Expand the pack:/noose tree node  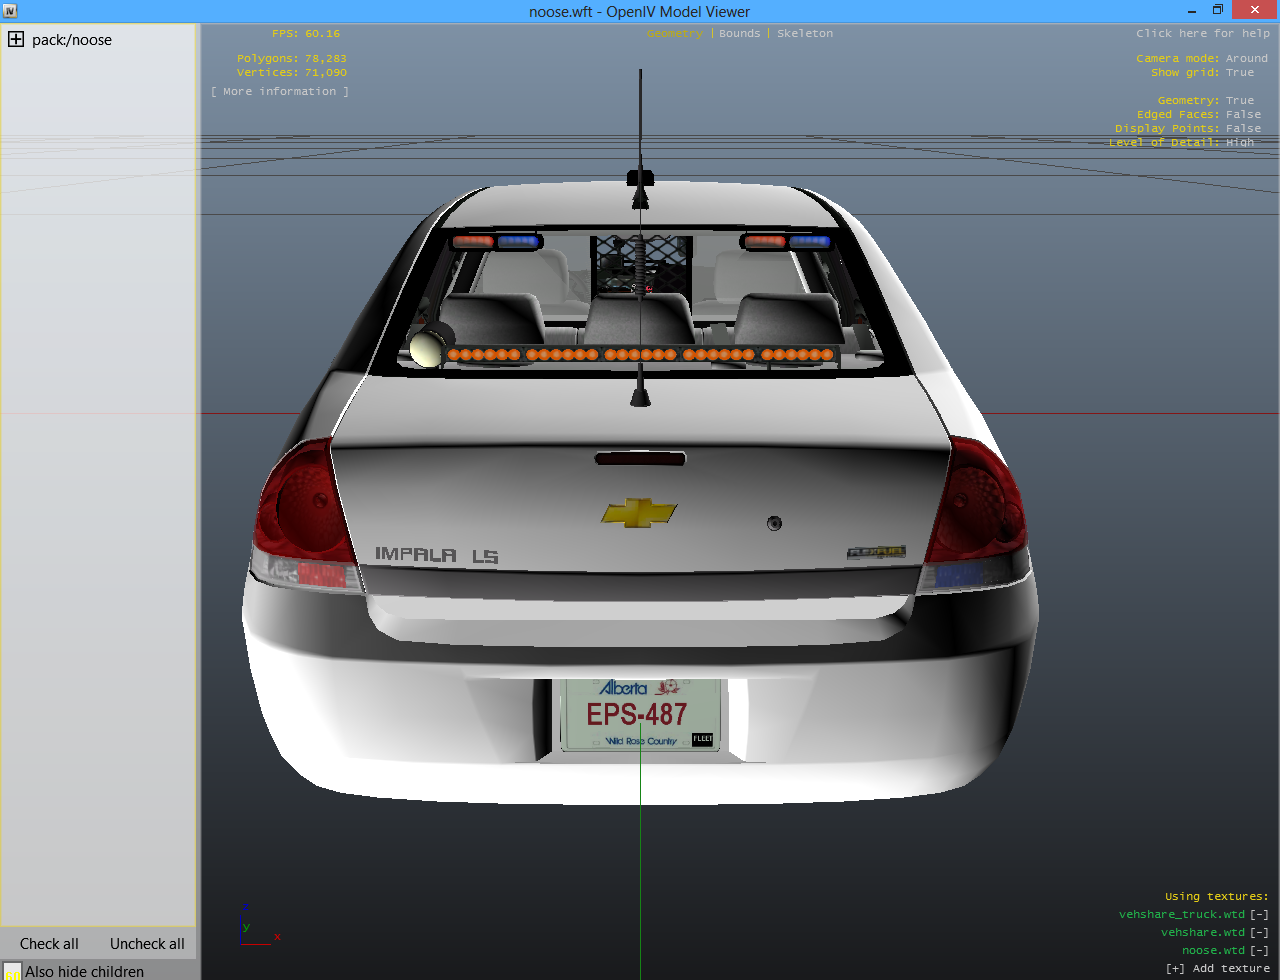(16, 40)
